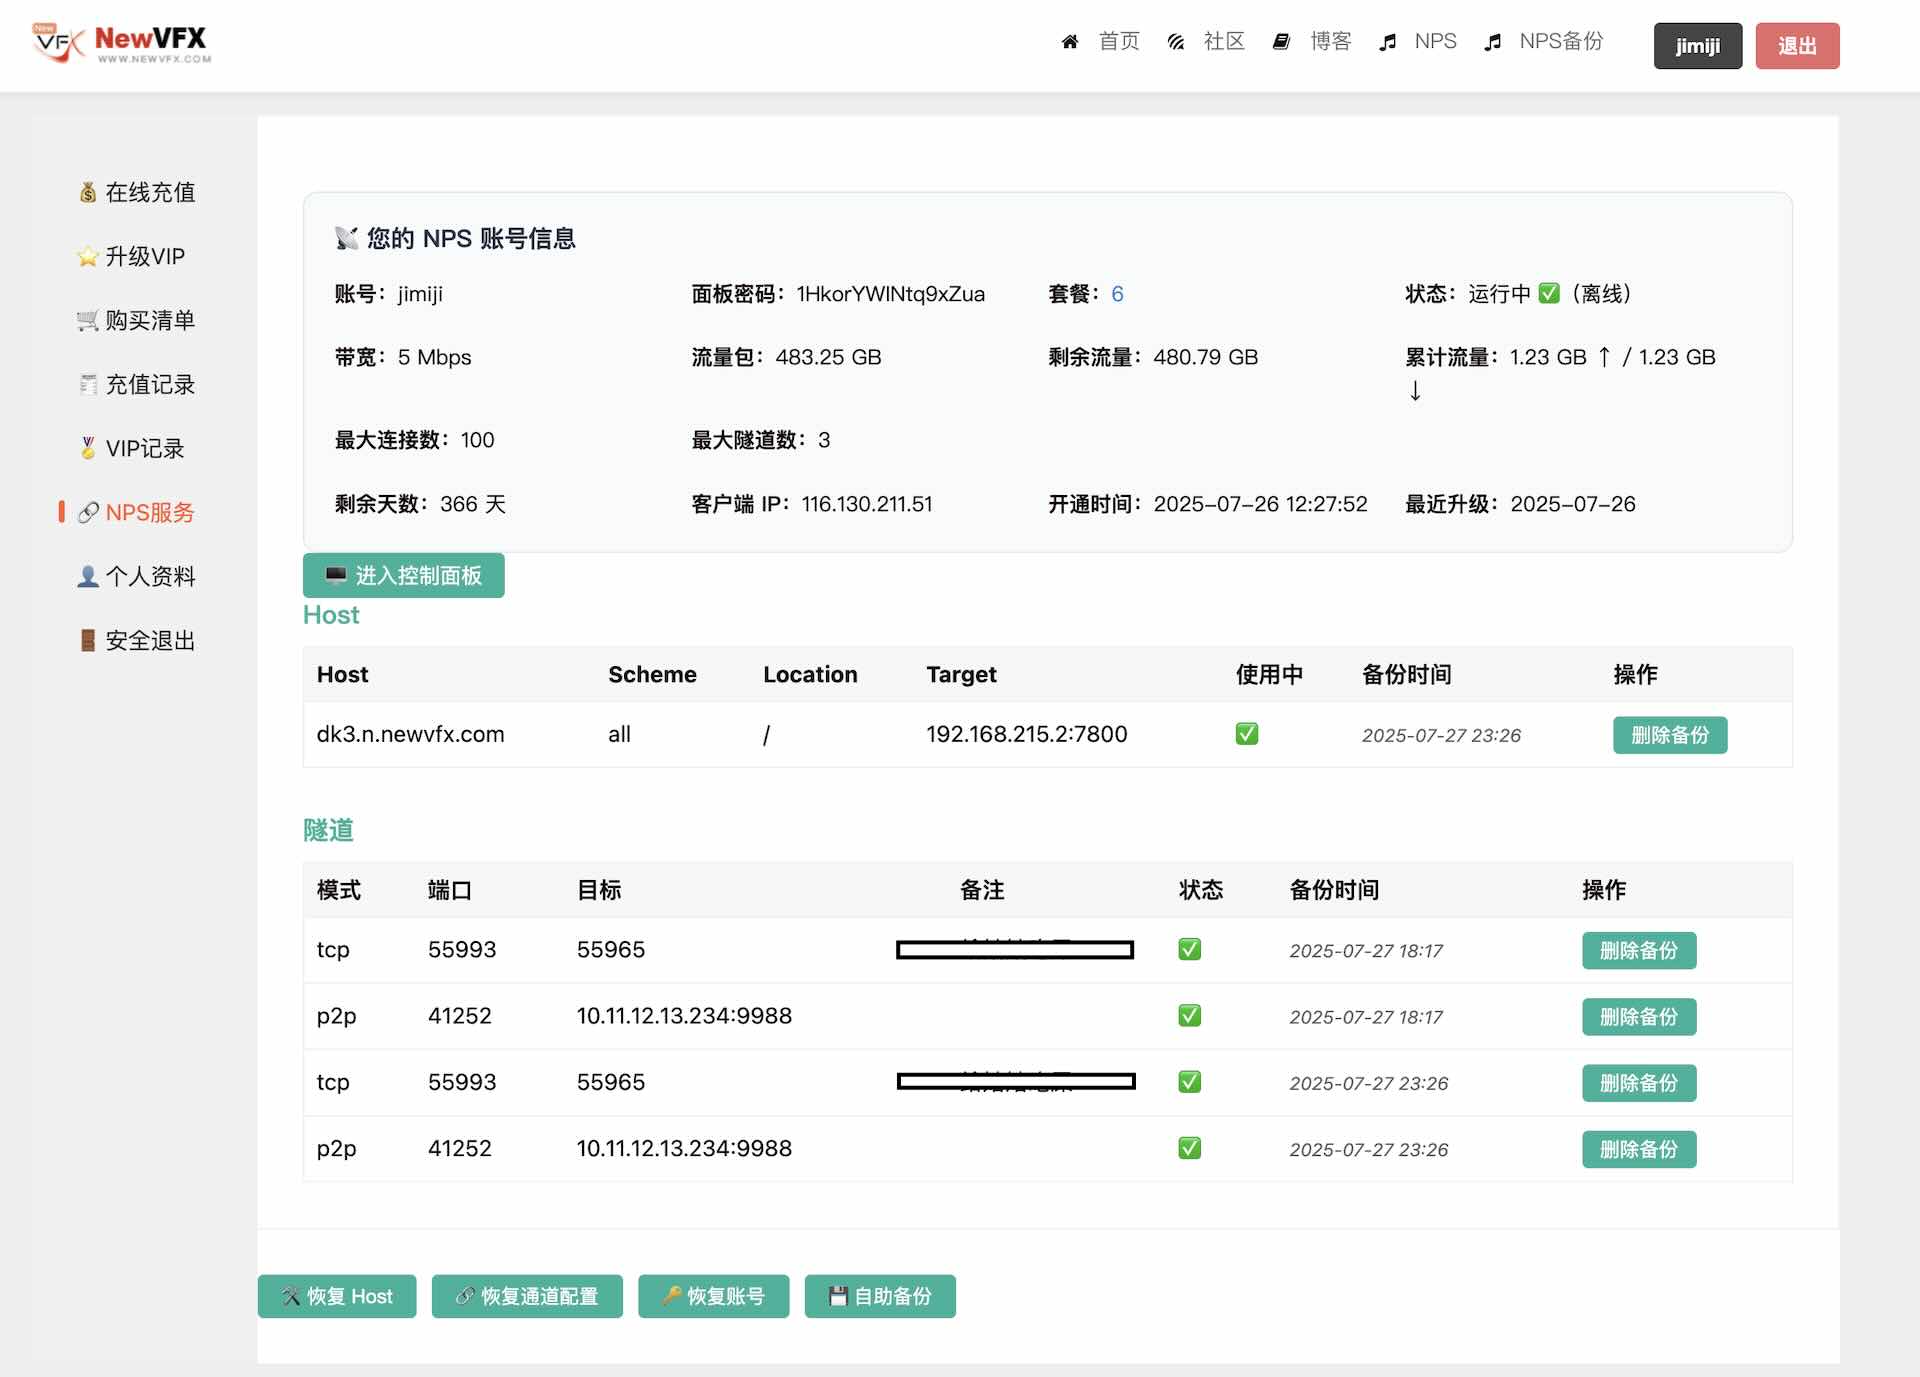Click the book icon beside 博客
The height and width of the screenshot is (1377, 1920).
click(1281, 42)
